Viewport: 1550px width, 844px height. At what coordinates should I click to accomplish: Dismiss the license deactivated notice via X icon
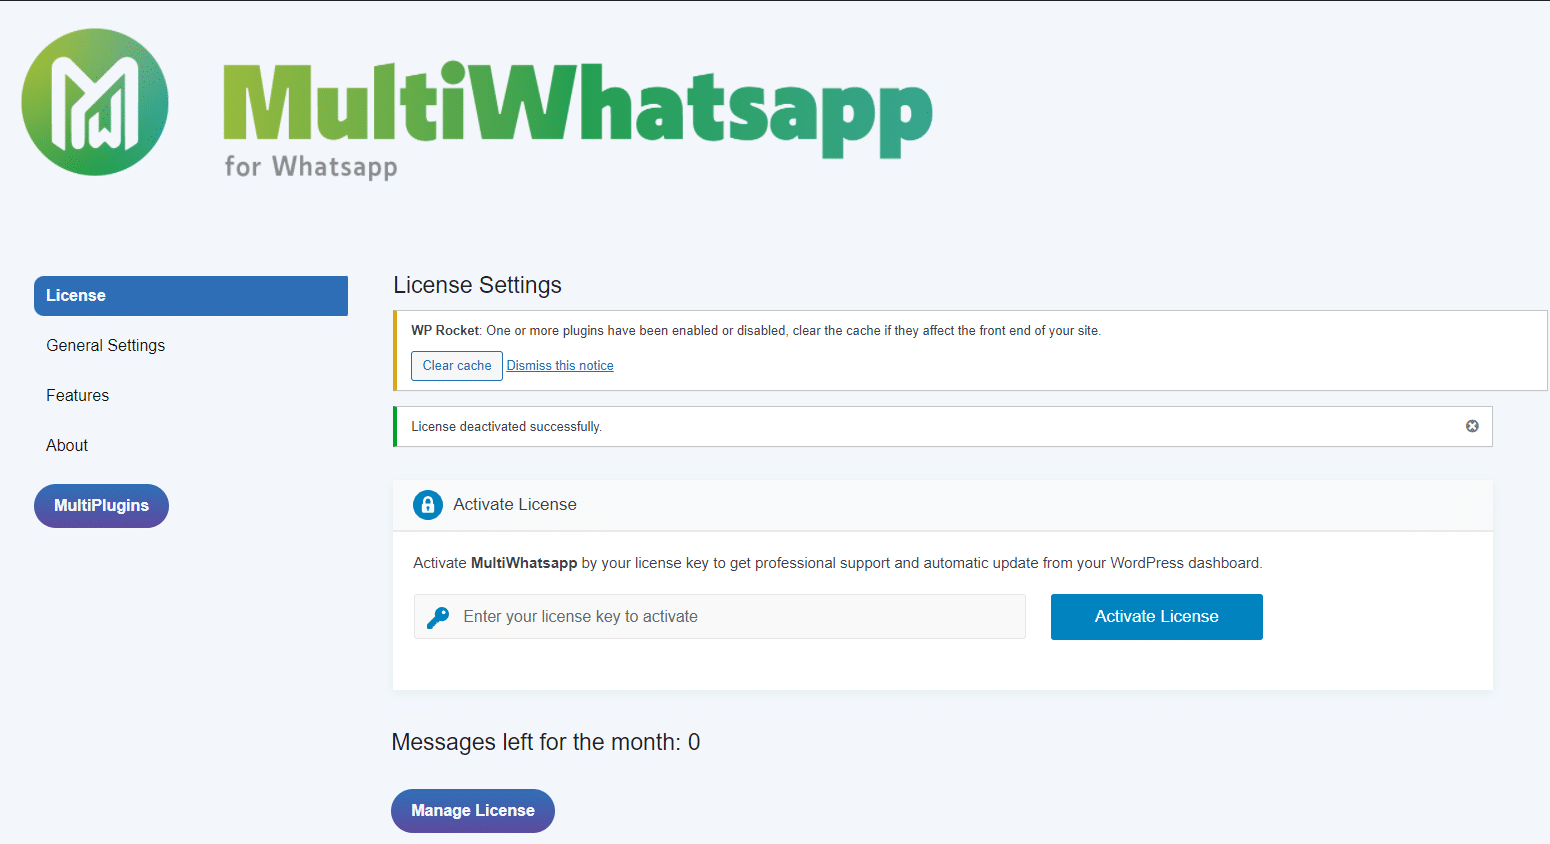(x=1472, y=426)
